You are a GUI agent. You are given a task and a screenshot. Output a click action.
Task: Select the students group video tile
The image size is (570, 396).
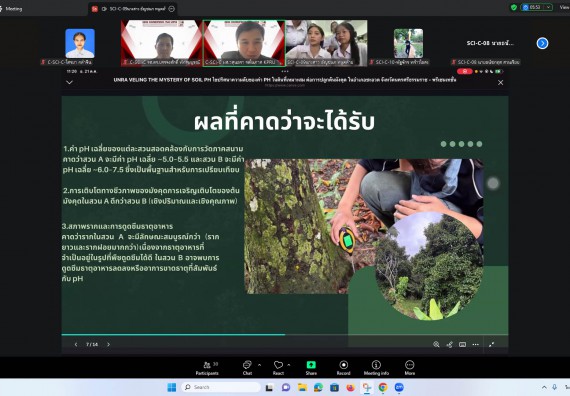[x=326, y=43]
